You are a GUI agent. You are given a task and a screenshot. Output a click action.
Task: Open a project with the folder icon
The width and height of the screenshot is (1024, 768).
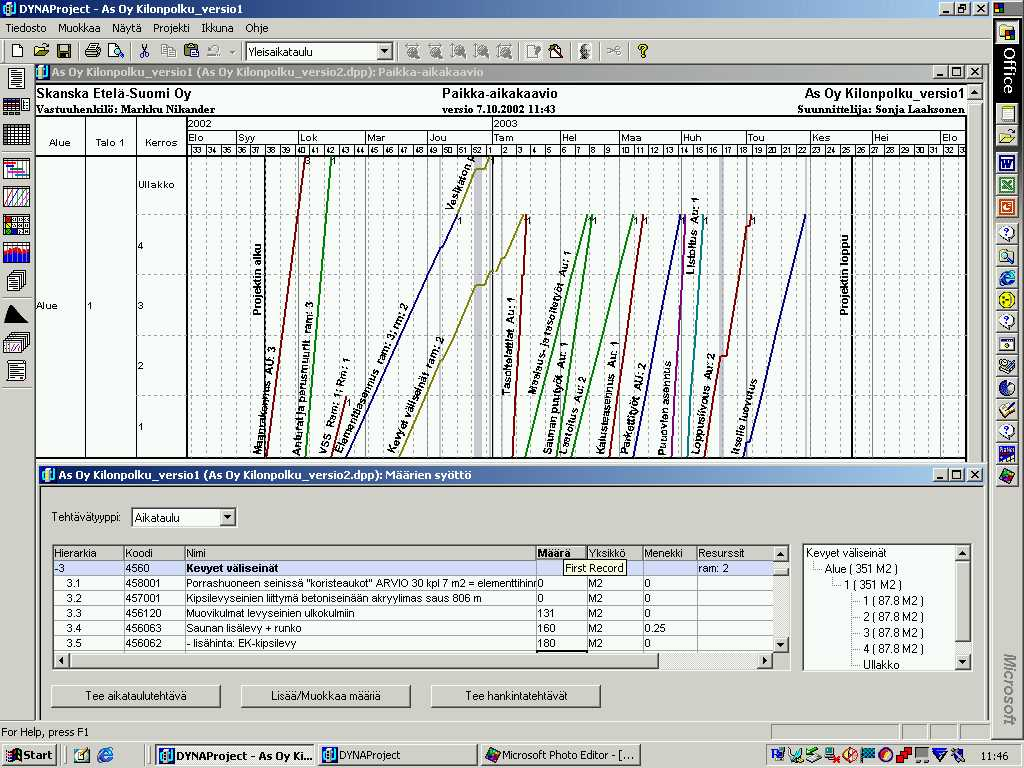tap(41, 51)
